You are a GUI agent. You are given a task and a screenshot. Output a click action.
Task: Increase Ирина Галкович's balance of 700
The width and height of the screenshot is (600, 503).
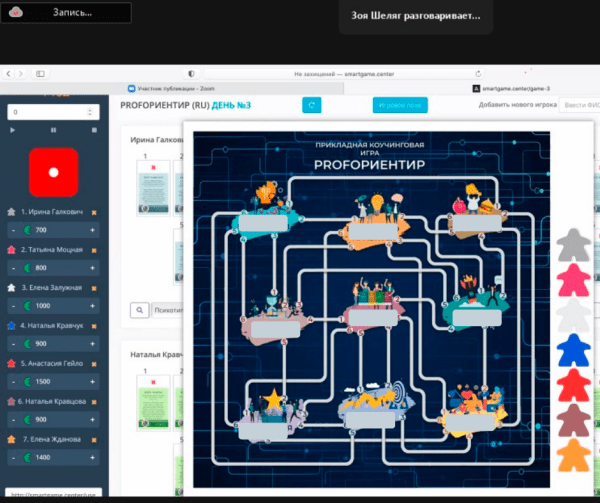click(x=92, y=230)
